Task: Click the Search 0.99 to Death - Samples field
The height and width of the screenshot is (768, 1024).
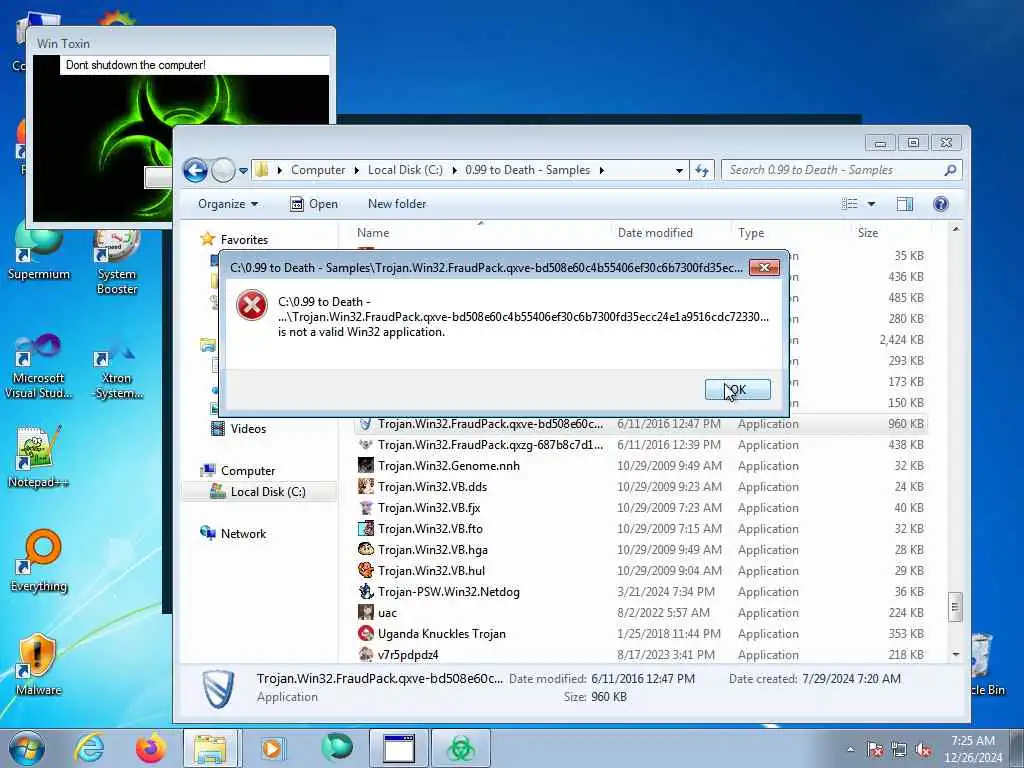Action: click(841, 170)
